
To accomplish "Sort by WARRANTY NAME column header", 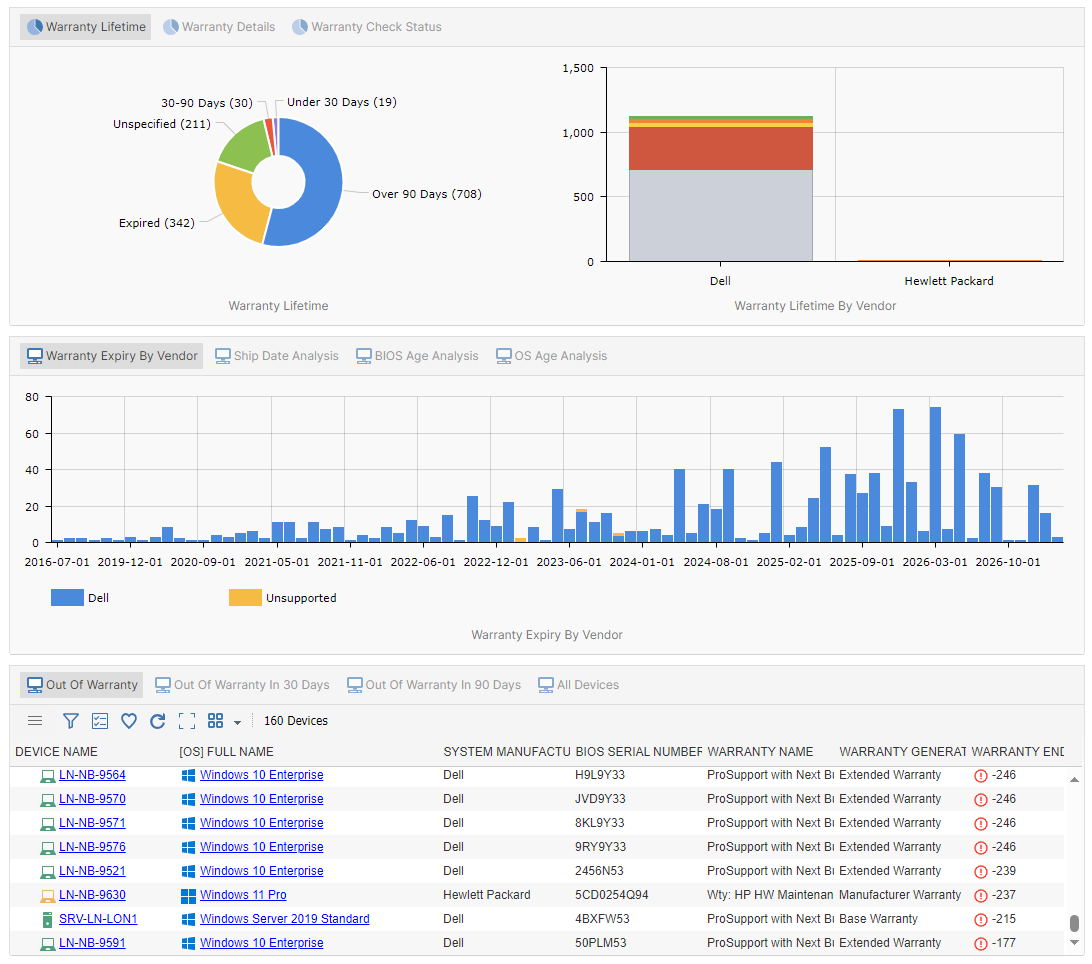I will coord(760,752).
